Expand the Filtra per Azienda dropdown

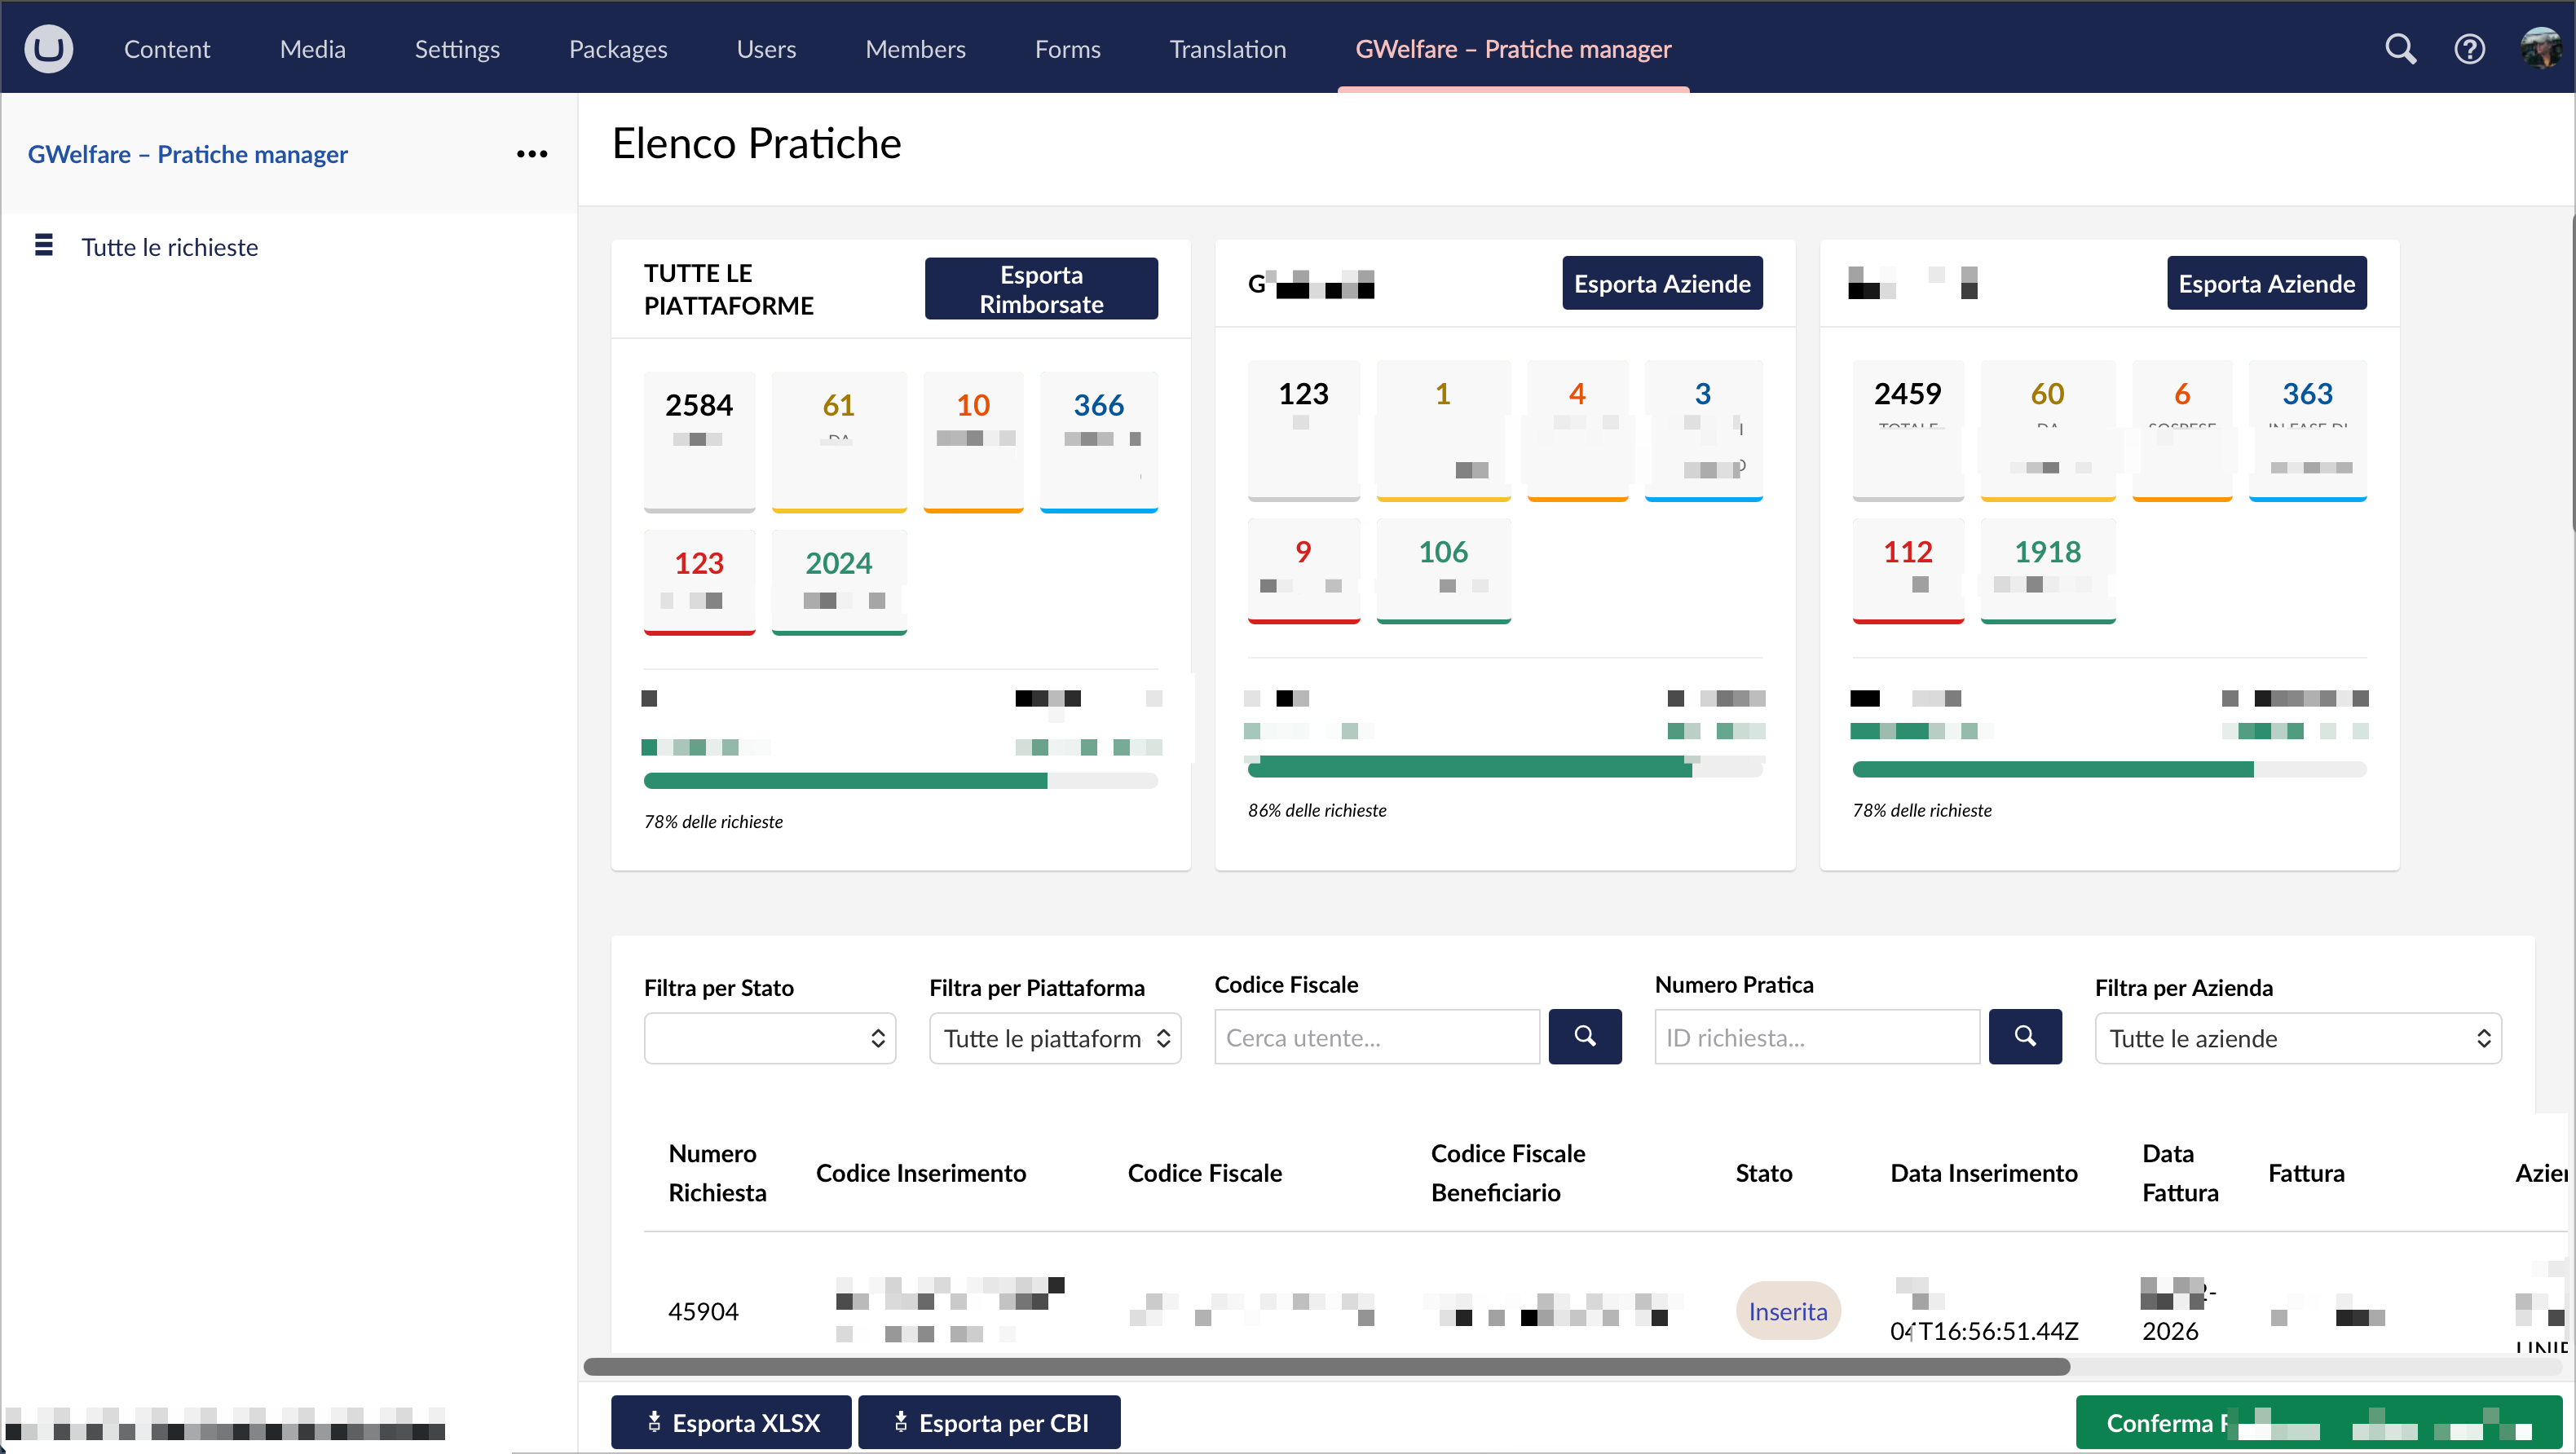coord(2297,1038)
